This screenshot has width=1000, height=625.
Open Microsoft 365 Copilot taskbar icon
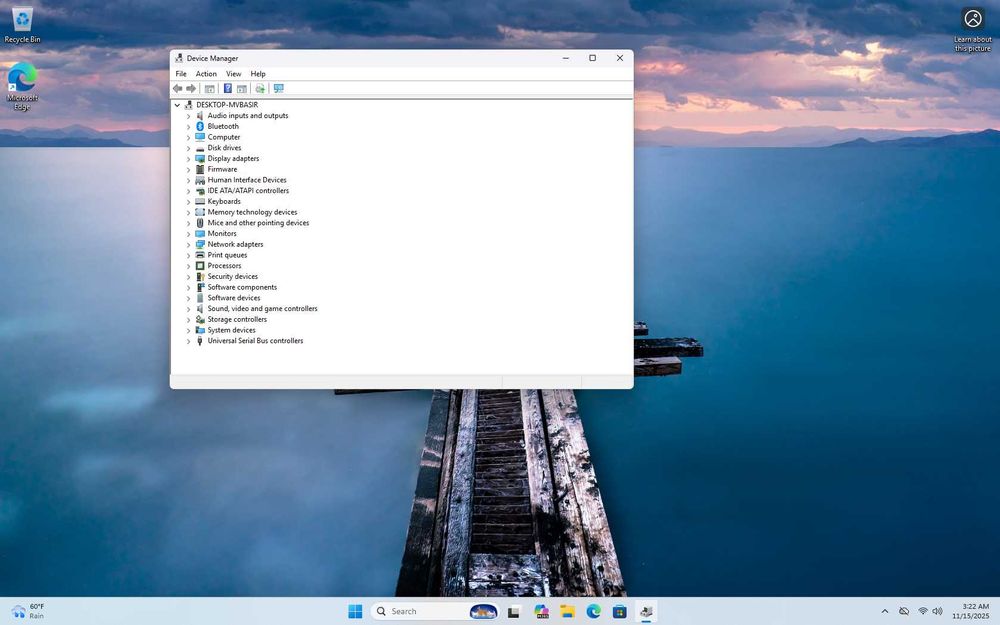click(541, 612)
